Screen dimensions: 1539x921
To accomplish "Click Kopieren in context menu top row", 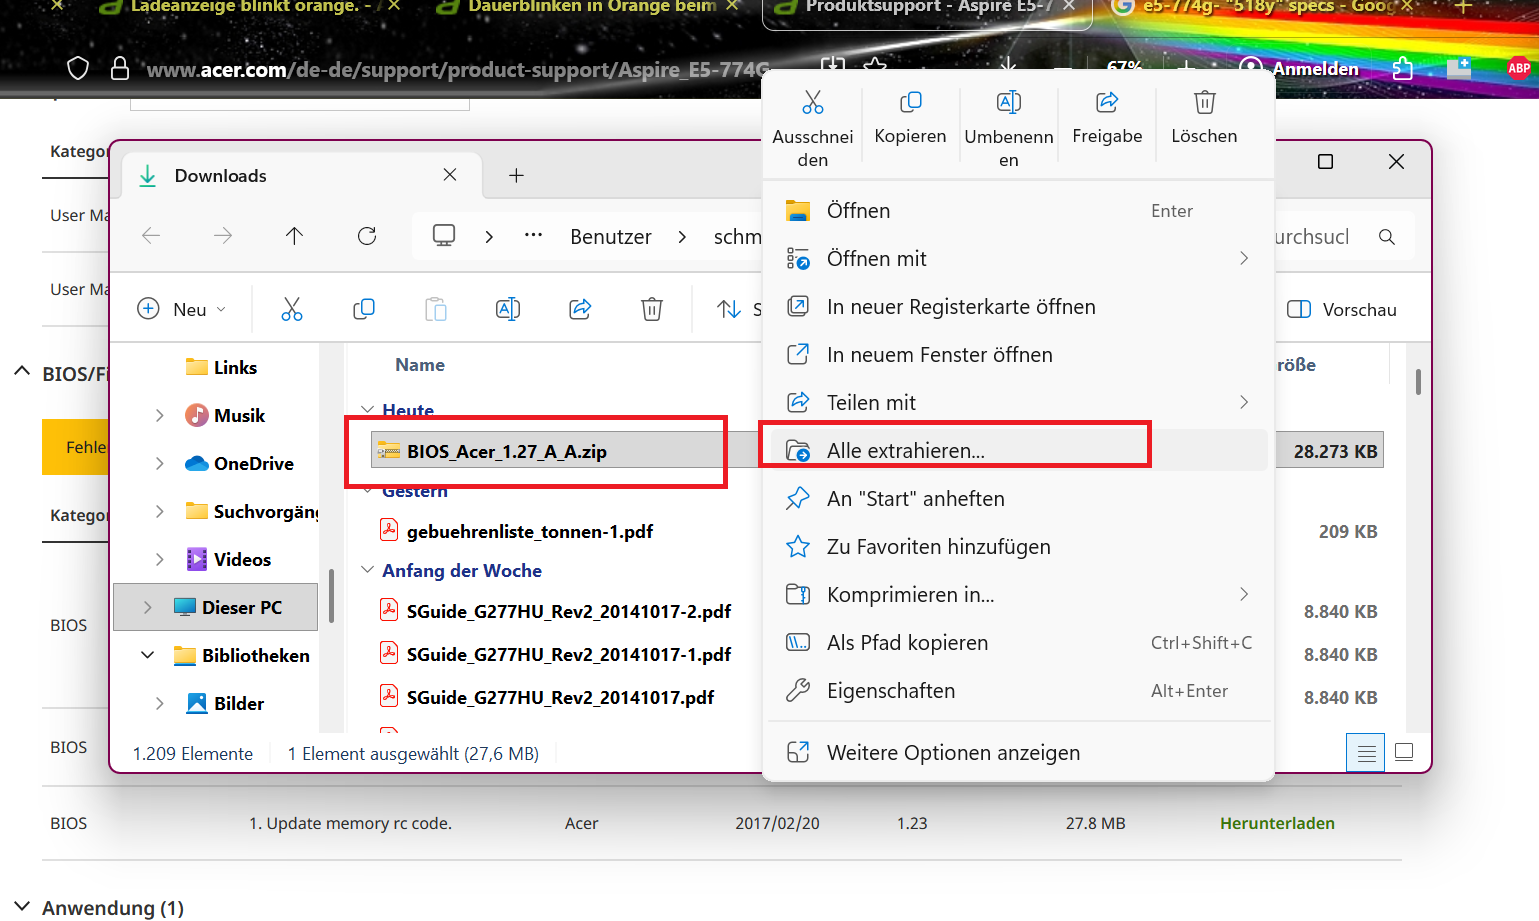I will (x=910, y=117).
